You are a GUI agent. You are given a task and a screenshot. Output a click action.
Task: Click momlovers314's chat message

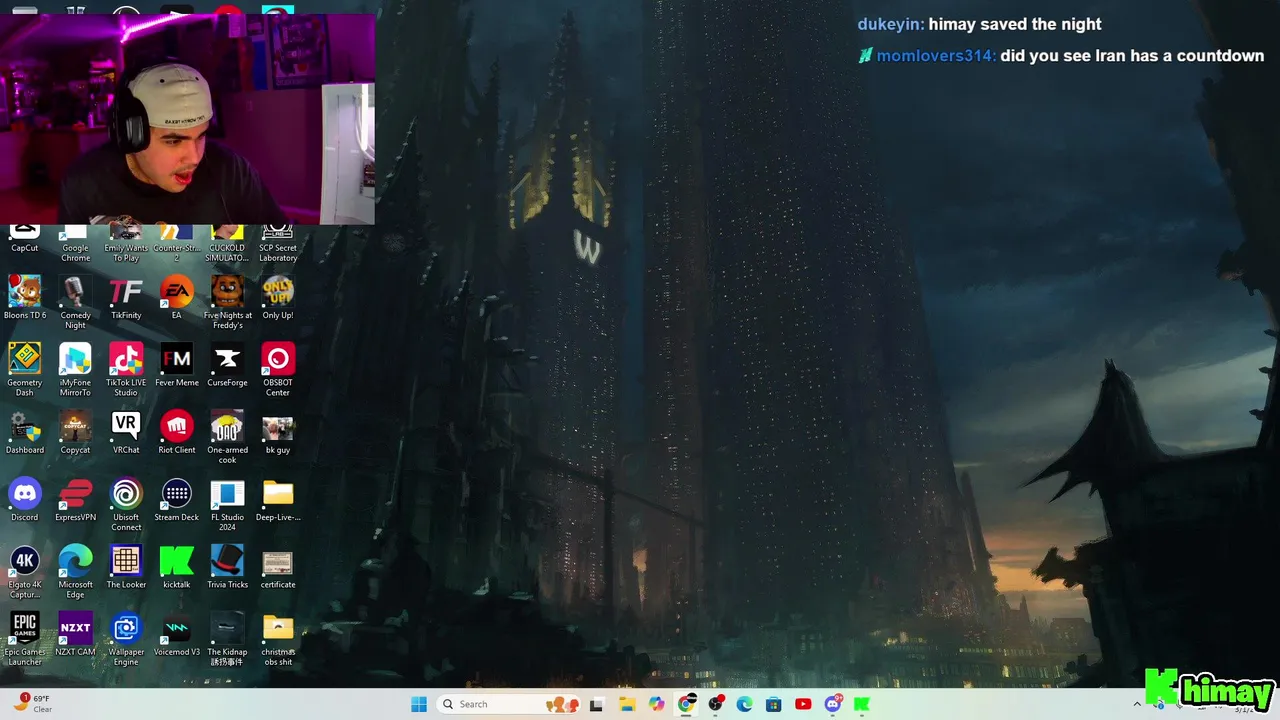[1061, 56]
